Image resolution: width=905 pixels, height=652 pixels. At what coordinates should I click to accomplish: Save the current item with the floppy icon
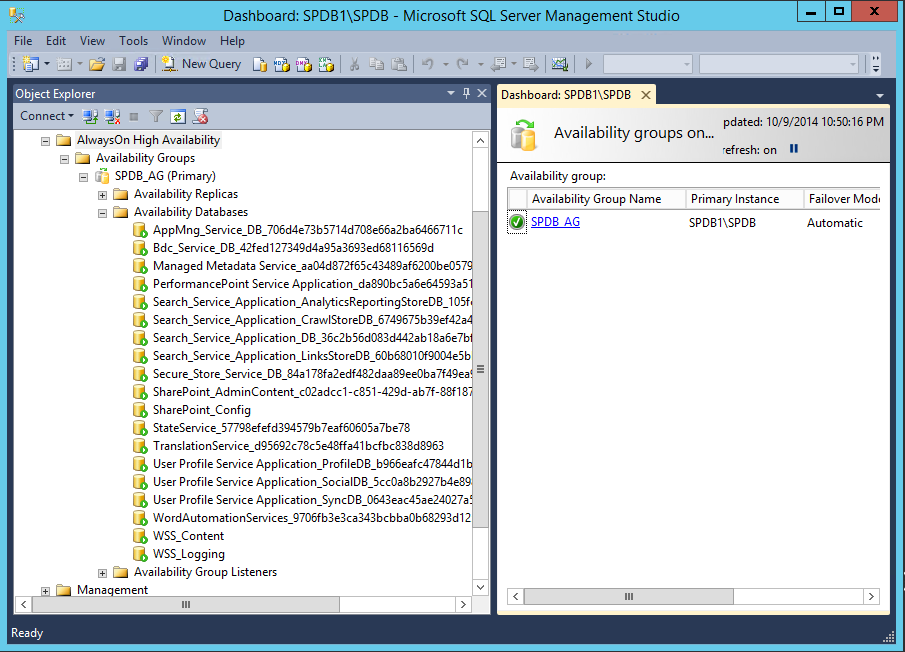[119, 64]
